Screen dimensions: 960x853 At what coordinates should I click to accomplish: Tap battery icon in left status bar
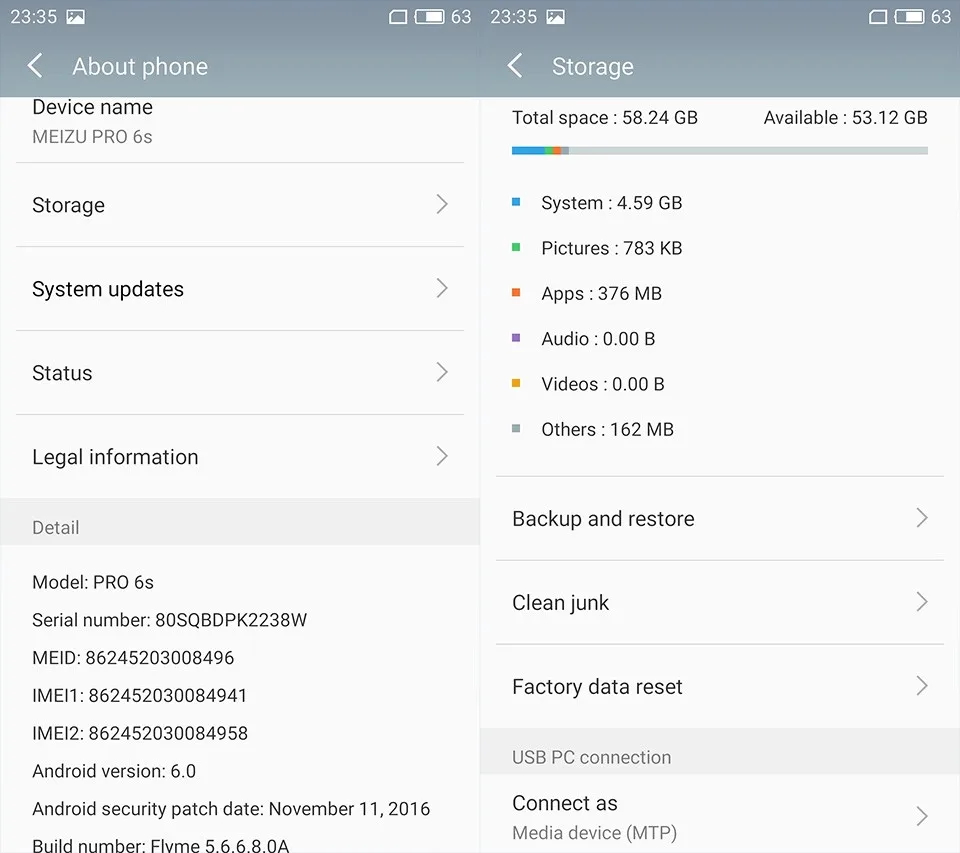(x=429, y=17)
